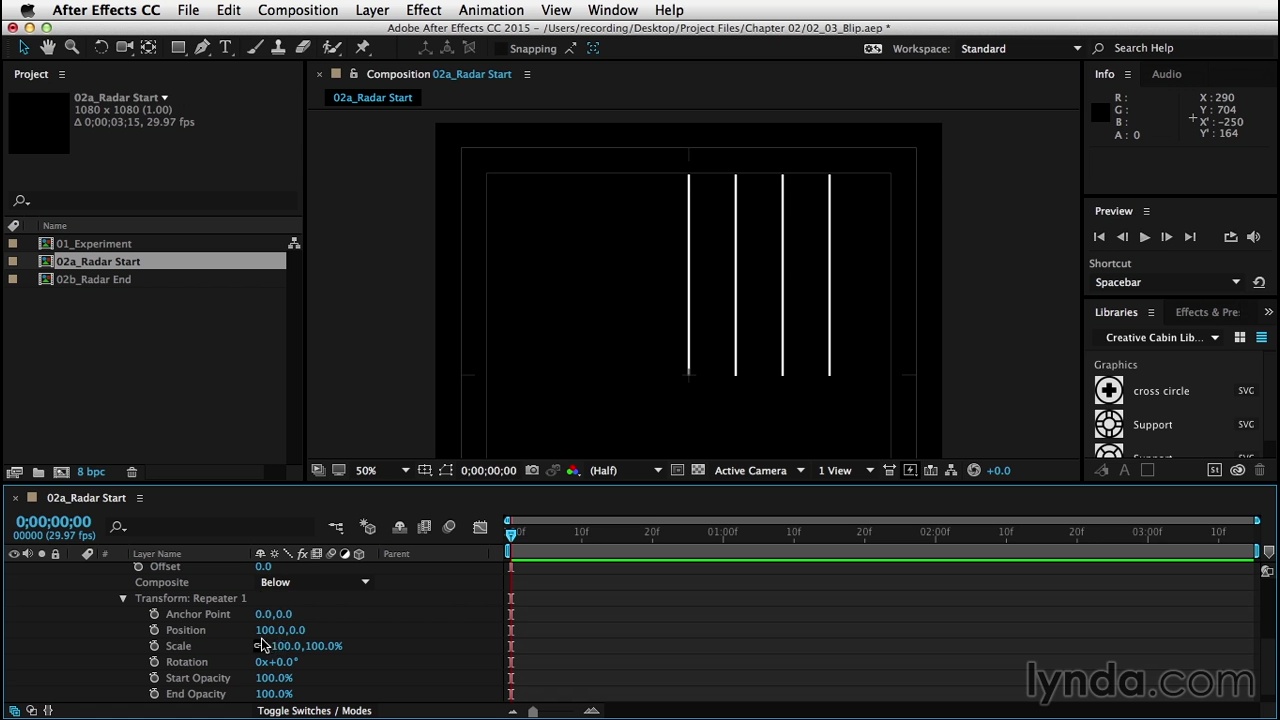Open composition flowchart icon in viewer footer
The image size is (1280, 720).
(951, 470)
